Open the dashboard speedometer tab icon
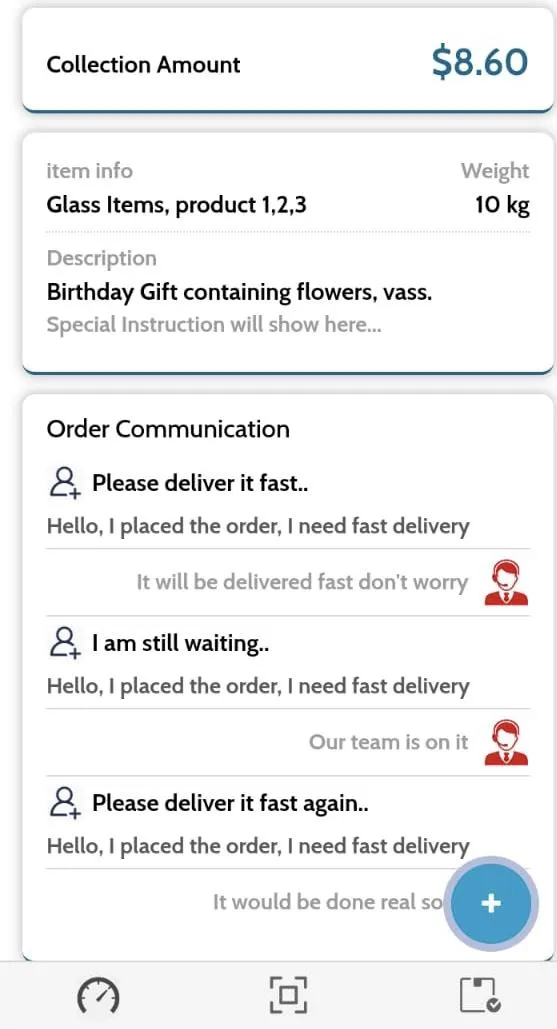The height and width of the screenshot is (1029, 557). tap(98, 996)
